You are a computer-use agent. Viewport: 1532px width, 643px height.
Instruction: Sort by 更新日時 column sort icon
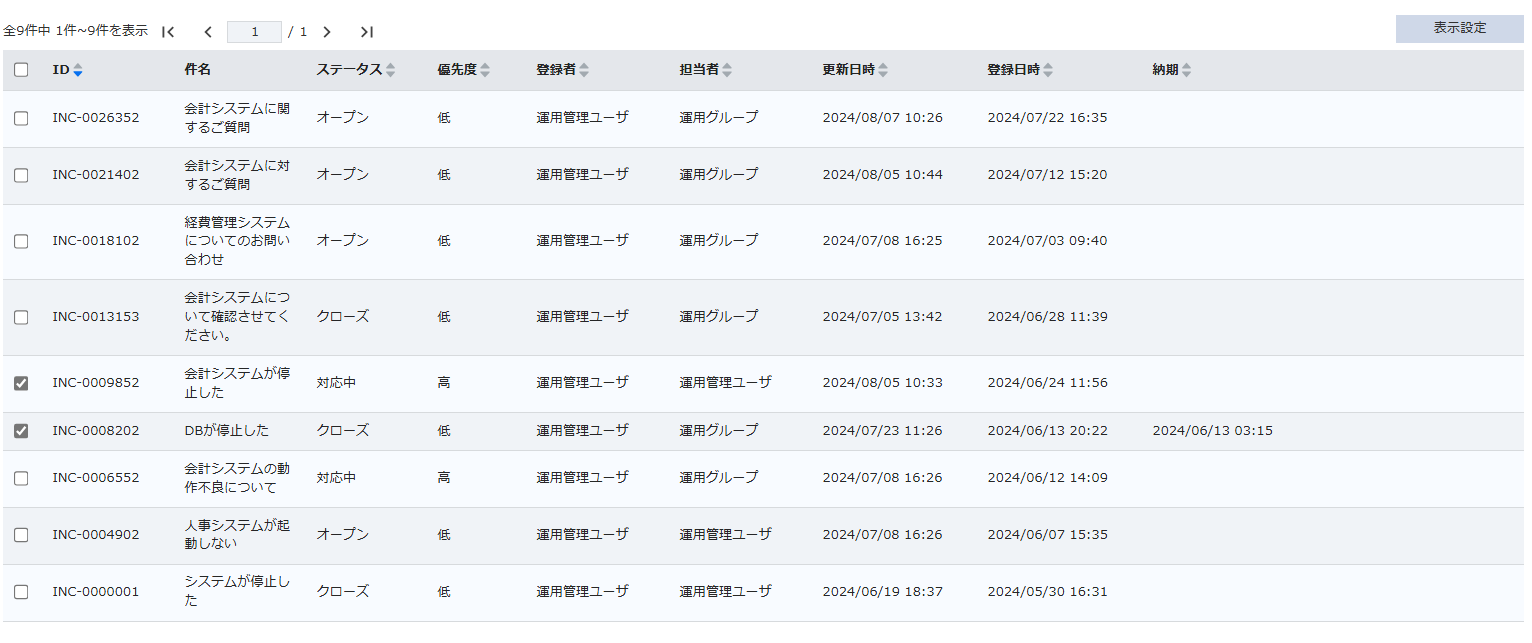coord(883,70)
